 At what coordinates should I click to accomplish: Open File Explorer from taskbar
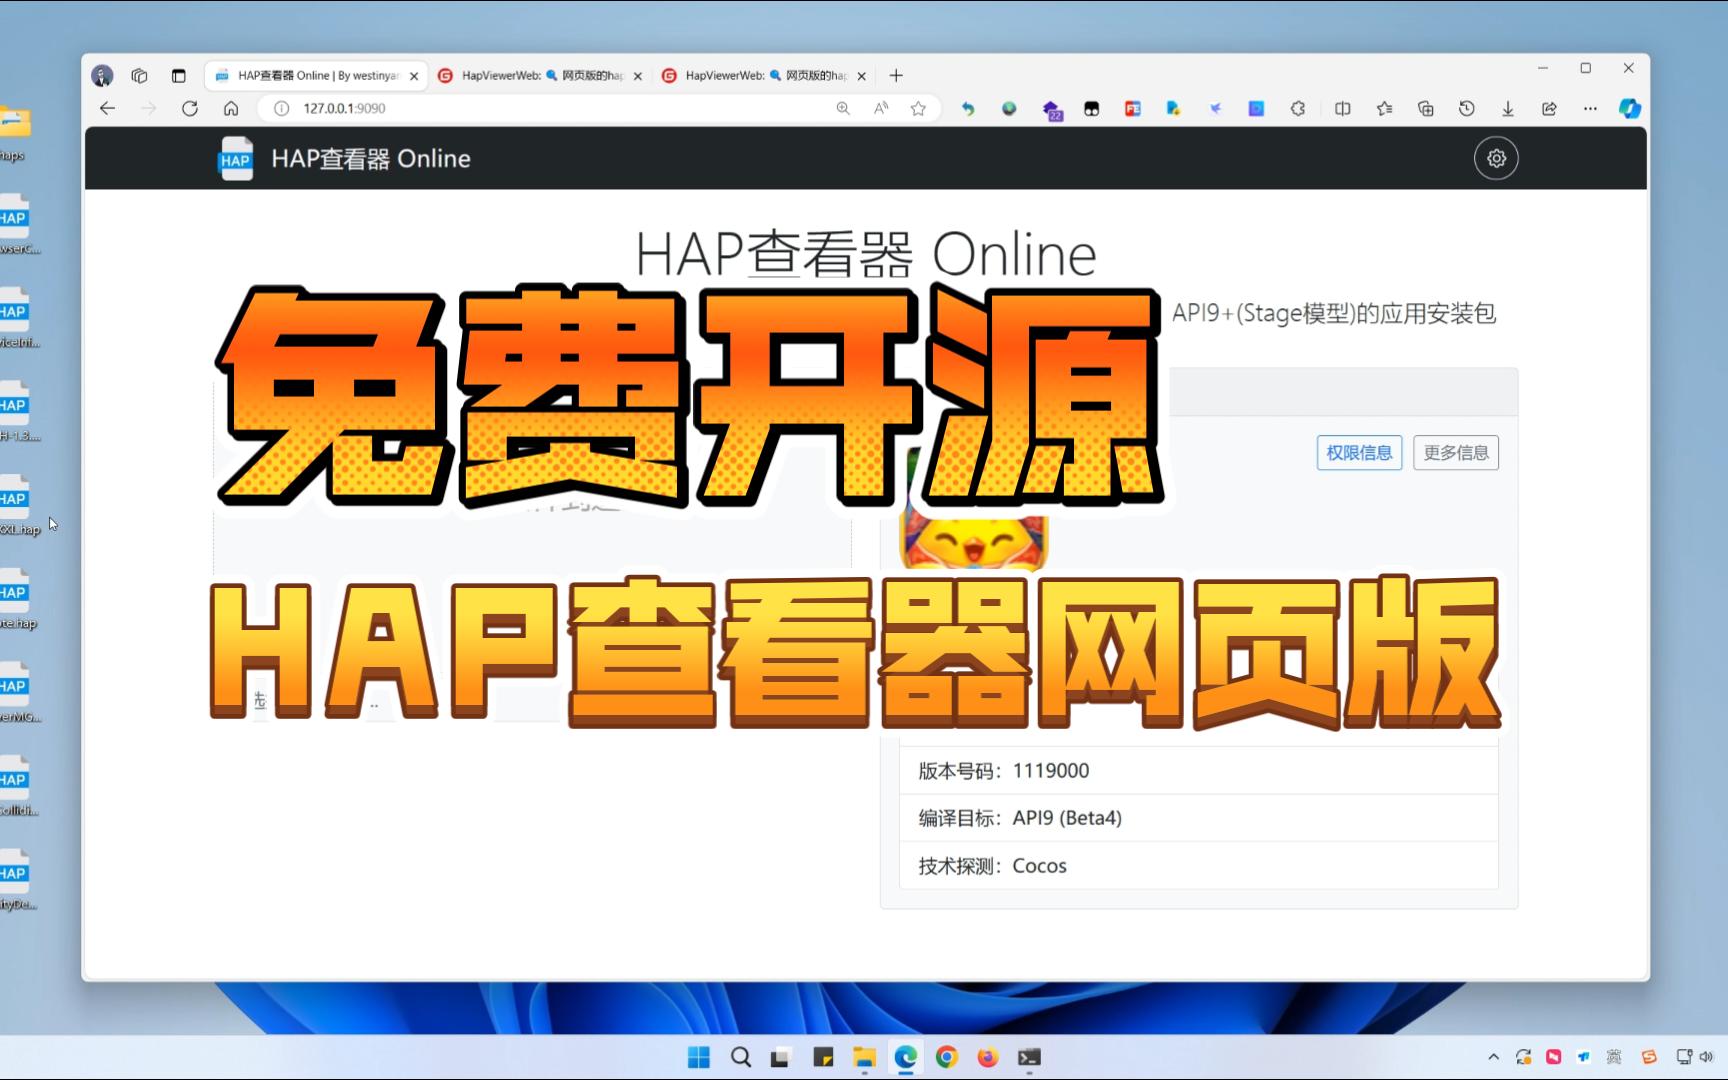coord(864,1057)
